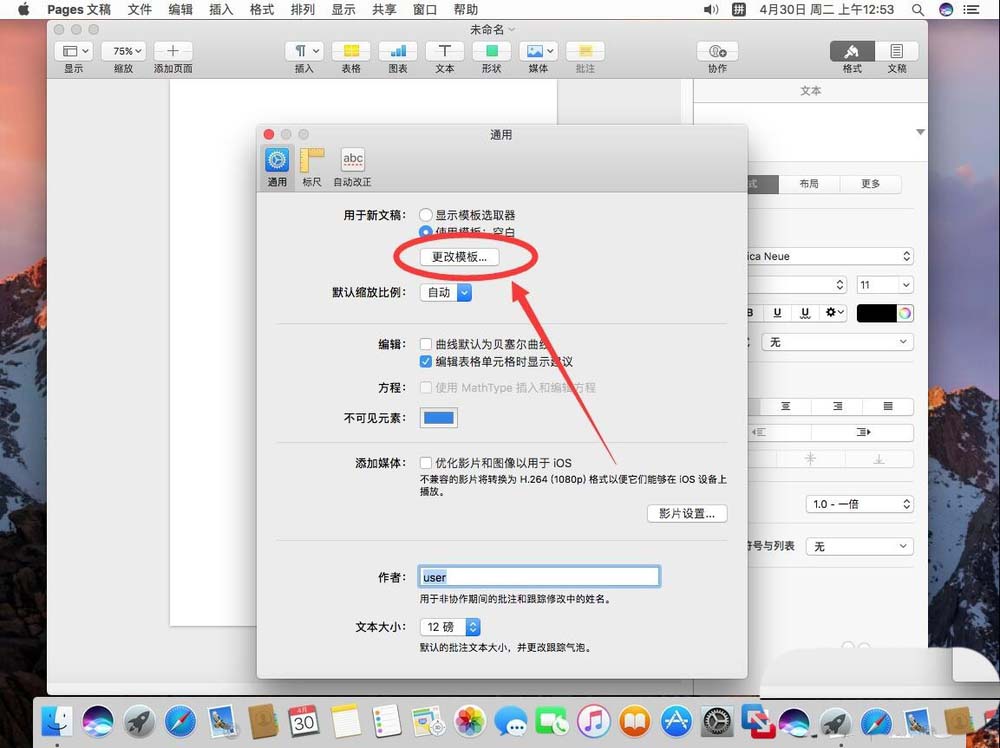Open 影片设置 movie settings
The height and width of the screenshot is (748, 1000).
687,513
